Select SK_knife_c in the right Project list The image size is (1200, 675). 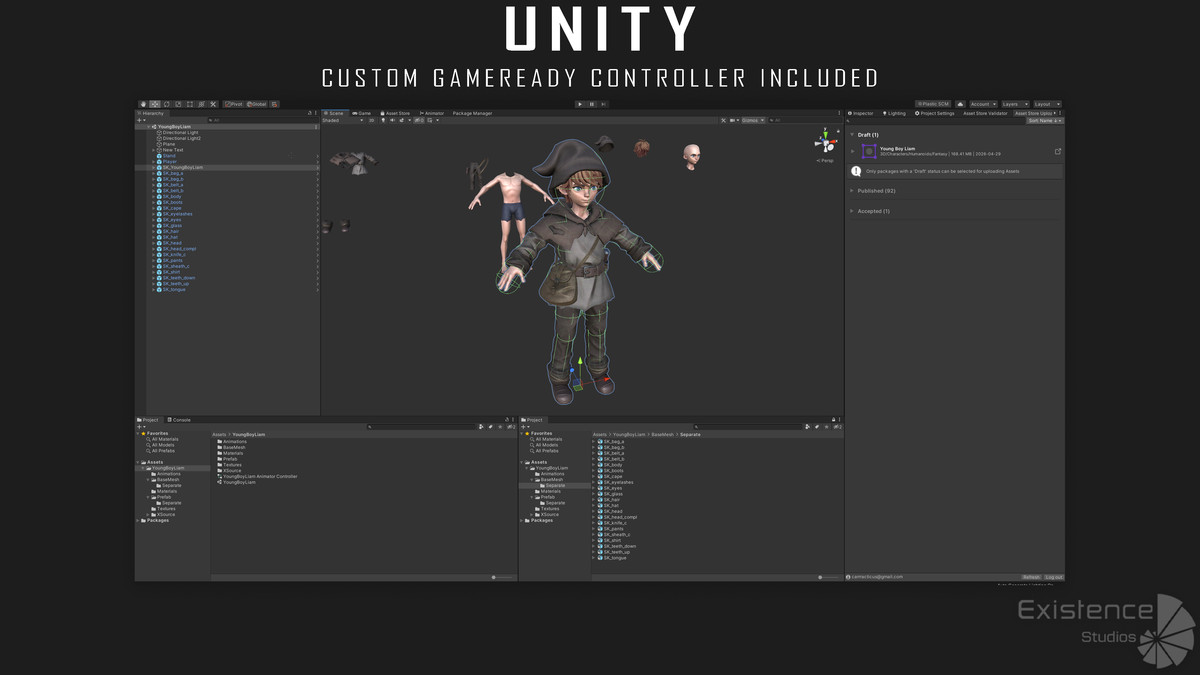[x=613, y=523]
